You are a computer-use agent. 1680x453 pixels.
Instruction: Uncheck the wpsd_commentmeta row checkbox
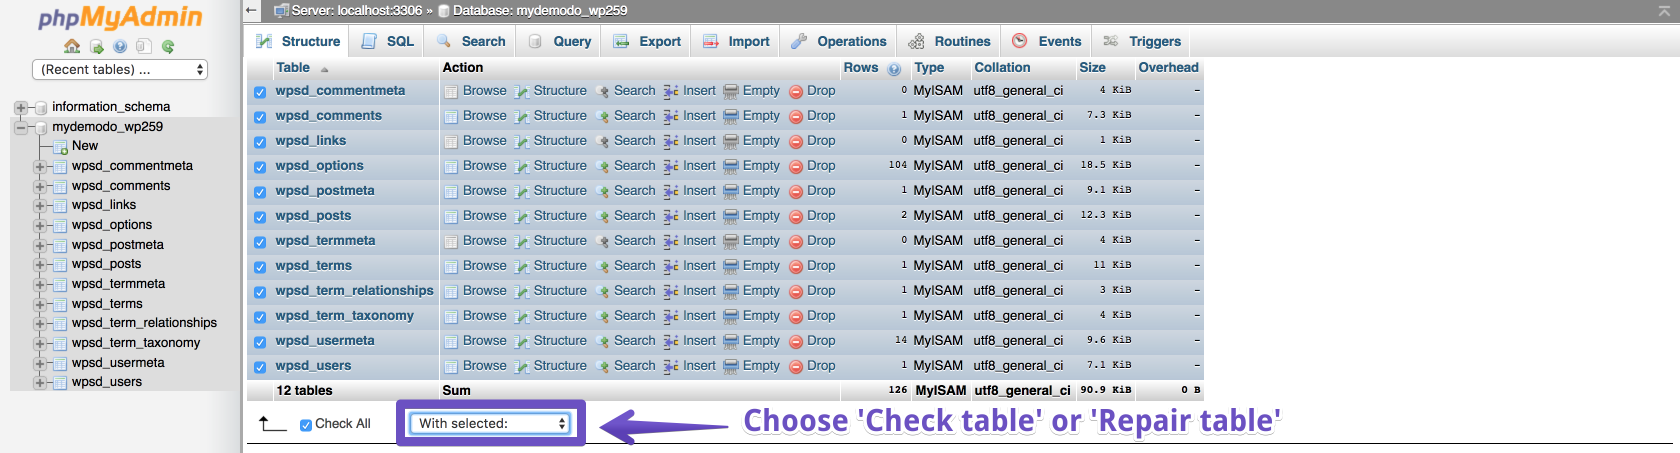(260, 92)
